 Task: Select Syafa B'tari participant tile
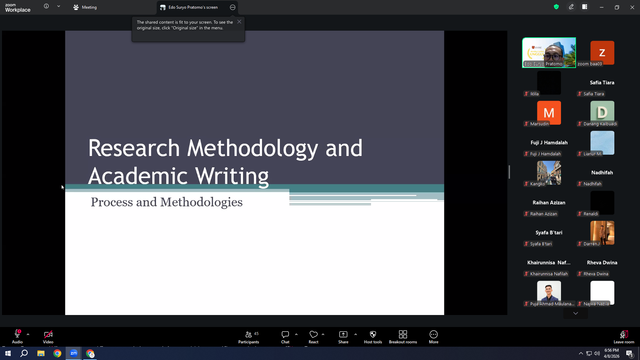(549, 233)
